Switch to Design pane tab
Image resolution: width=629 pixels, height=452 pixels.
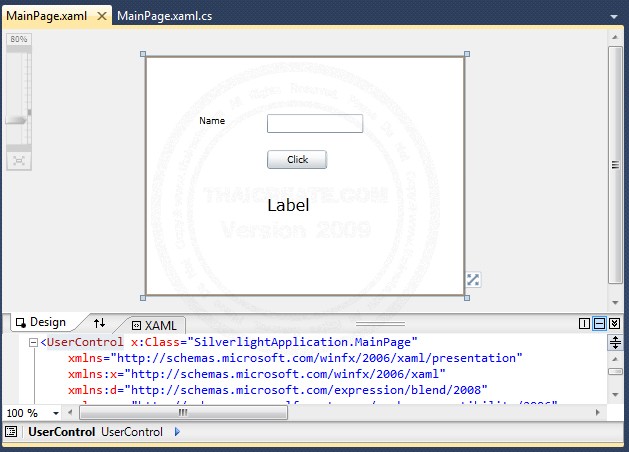[x=41, y=322]
